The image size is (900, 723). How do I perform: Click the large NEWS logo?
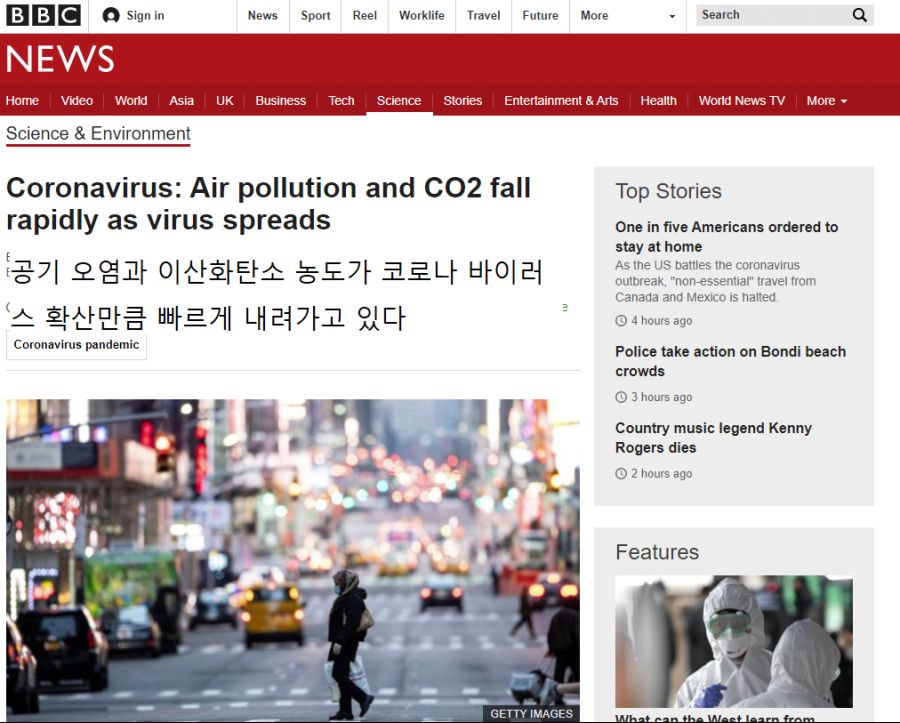pyautogui.click(x=60, y=60)
